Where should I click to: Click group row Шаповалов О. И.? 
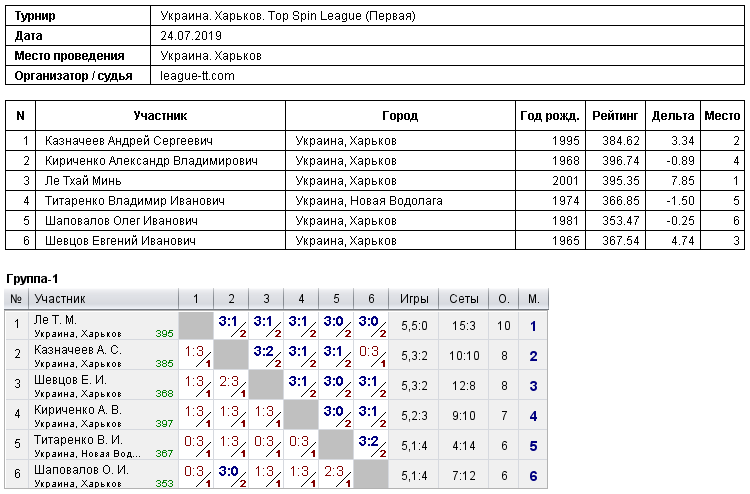coord(276,475)
